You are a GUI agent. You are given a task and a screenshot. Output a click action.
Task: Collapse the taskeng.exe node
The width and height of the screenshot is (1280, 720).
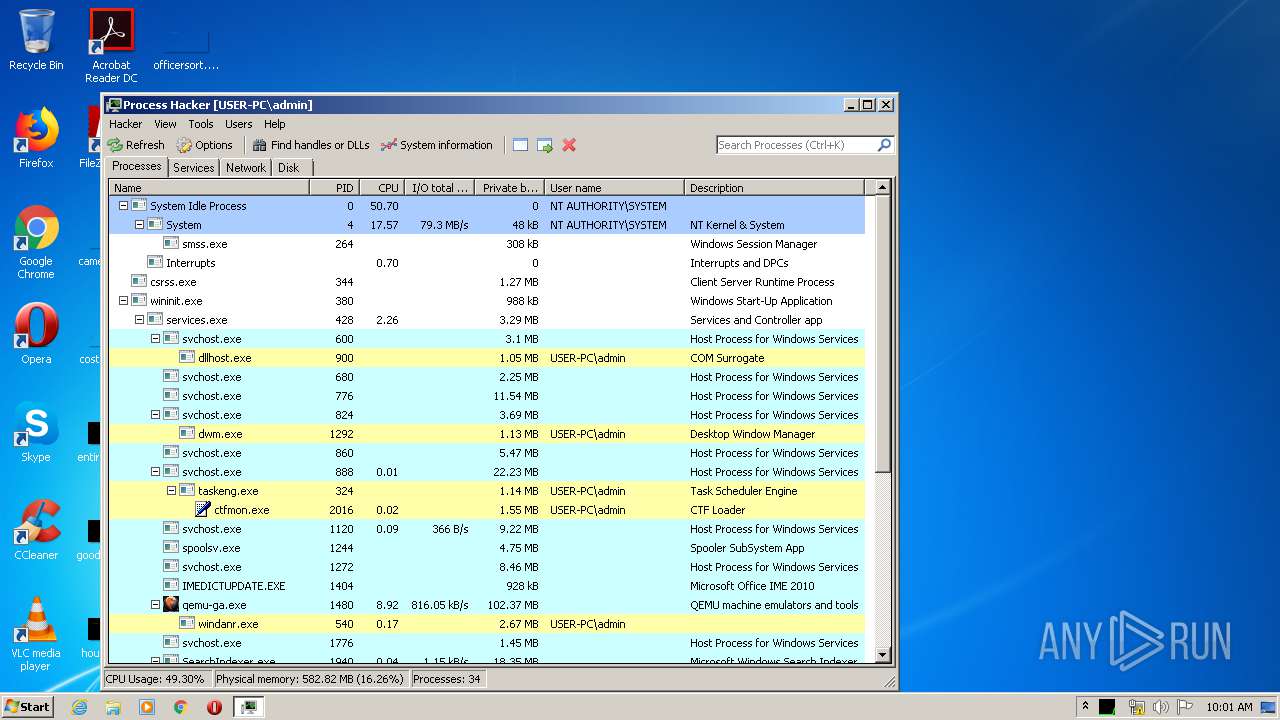click(x=171, y=491)
